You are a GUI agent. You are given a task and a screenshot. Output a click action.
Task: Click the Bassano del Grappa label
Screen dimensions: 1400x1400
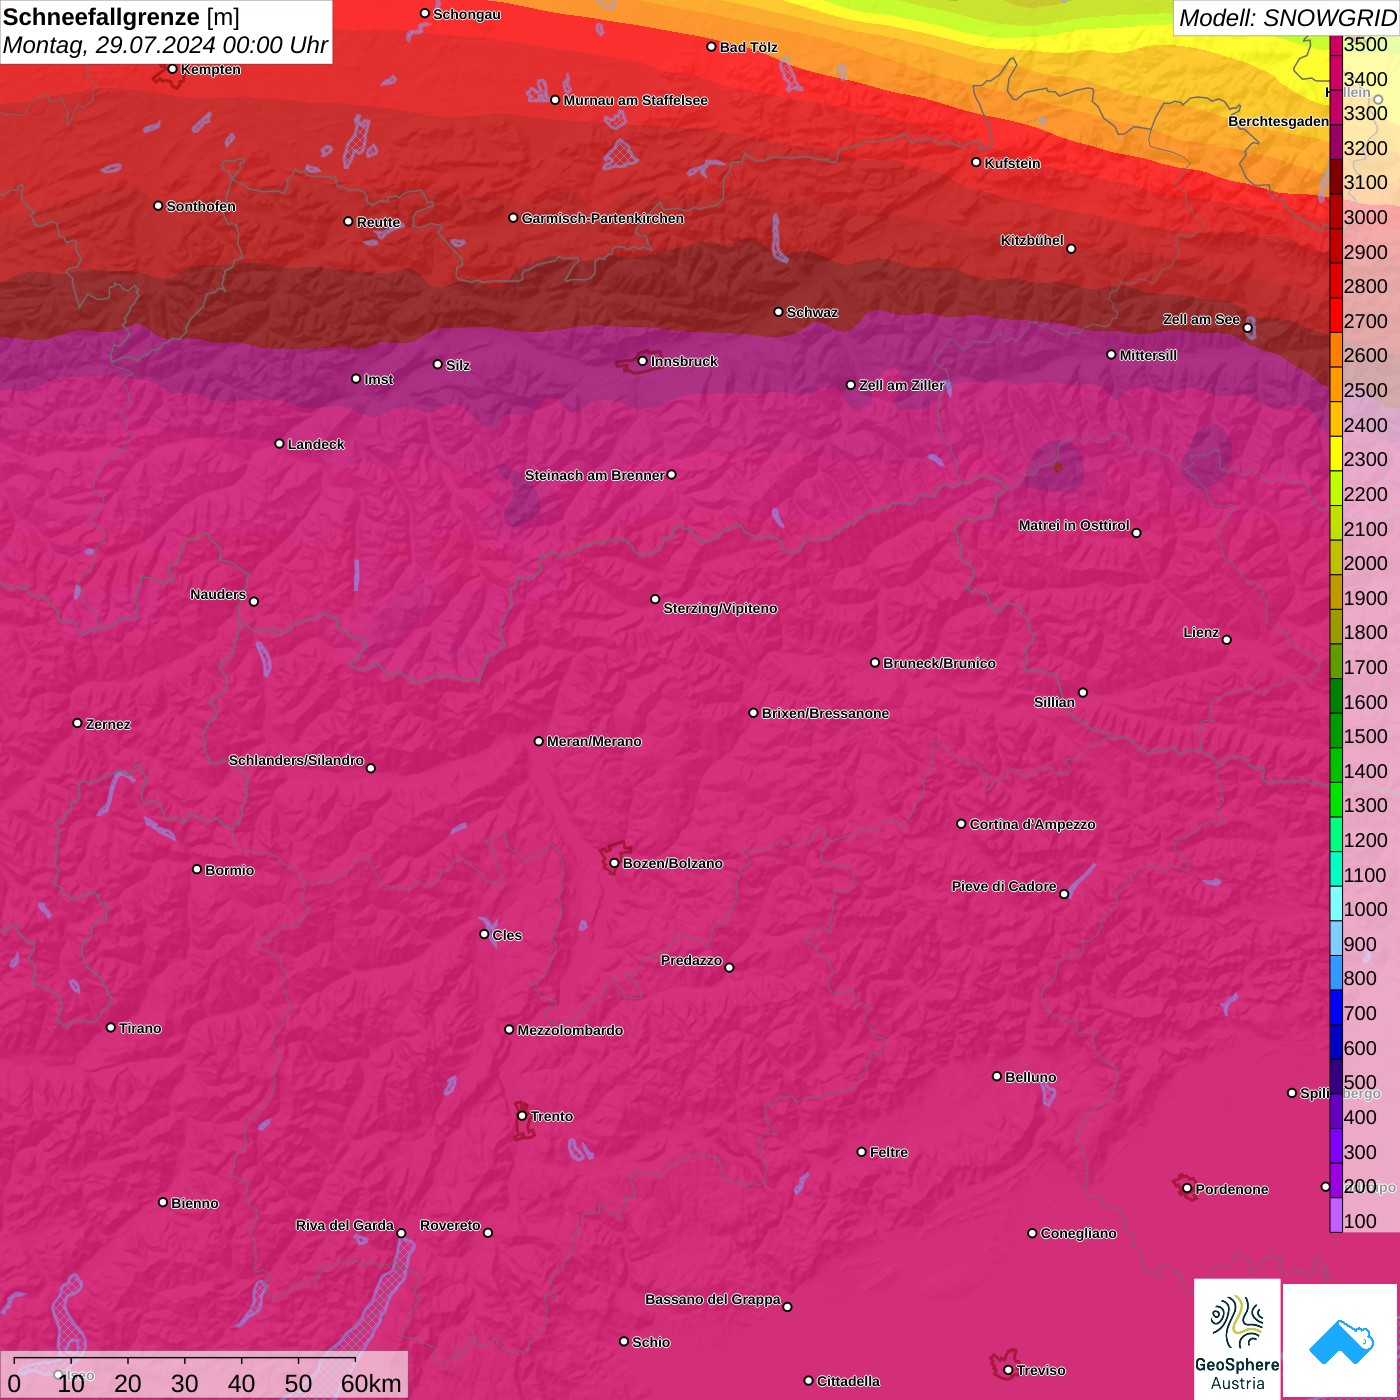[x=712, y=1299]
